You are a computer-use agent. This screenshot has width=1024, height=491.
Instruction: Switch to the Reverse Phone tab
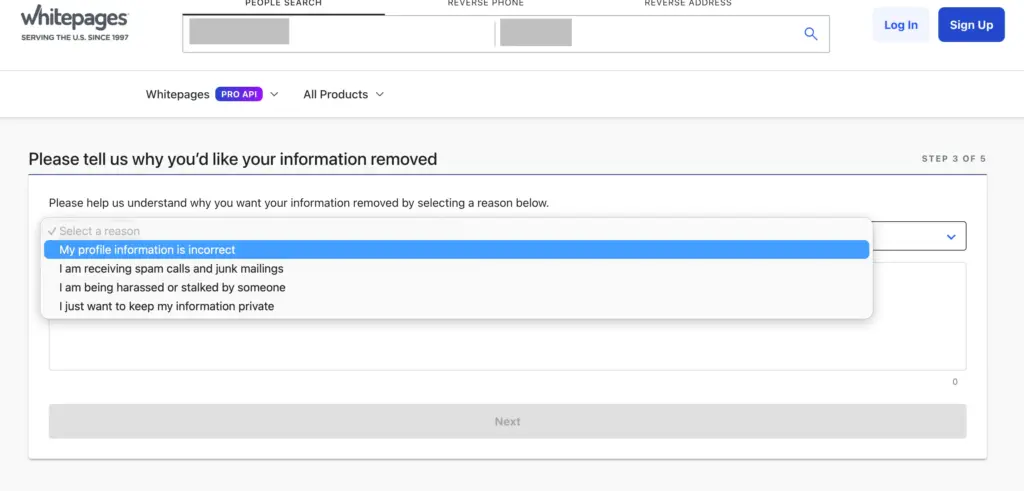485,4
